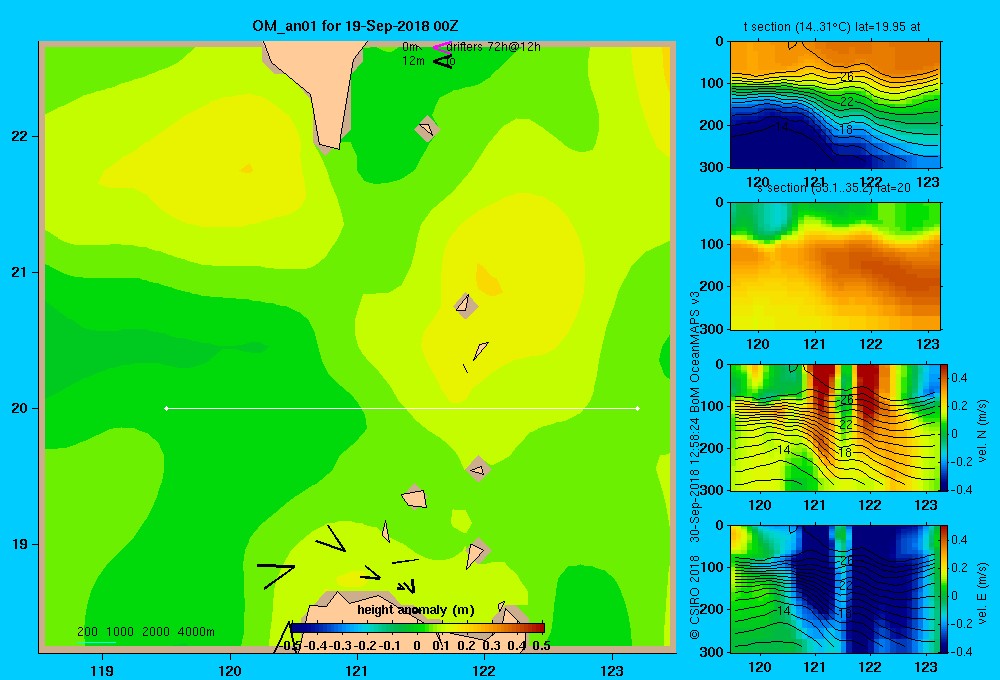Click the '14' isotherm label in t section
The width and height of the screenshot is (1000, 680).
tap(781, 127)
